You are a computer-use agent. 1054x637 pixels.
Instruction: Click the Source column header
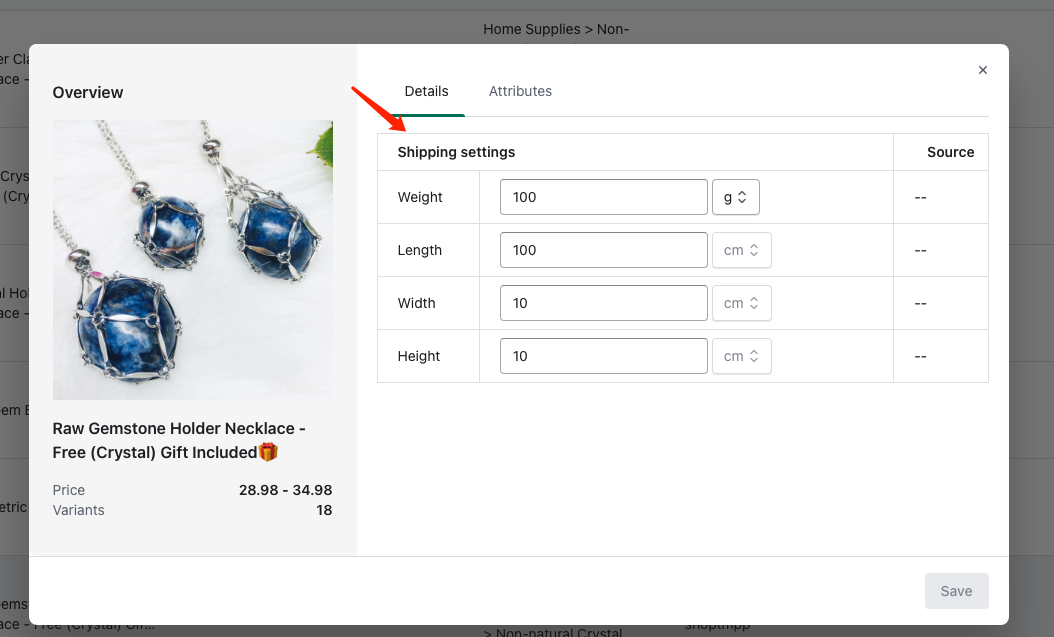[950, 152]
